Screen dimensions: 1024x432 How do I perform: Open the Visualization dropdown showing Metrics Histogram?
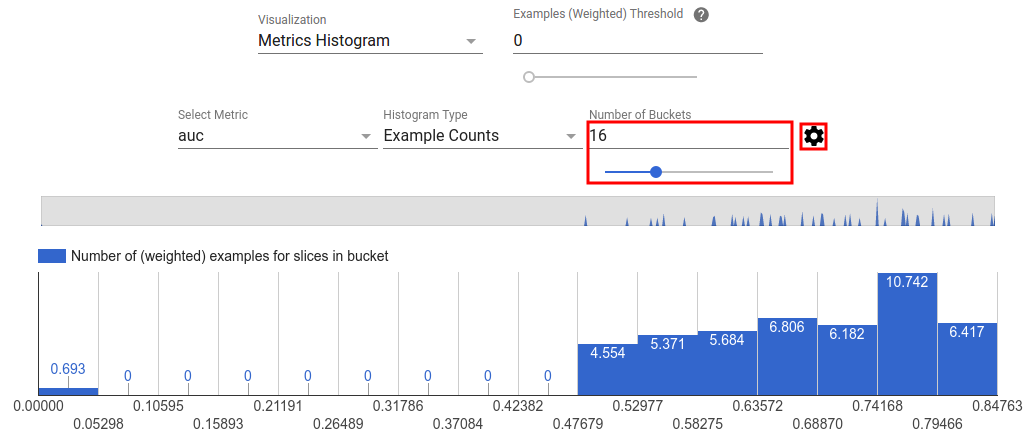(x=369, y=41)
